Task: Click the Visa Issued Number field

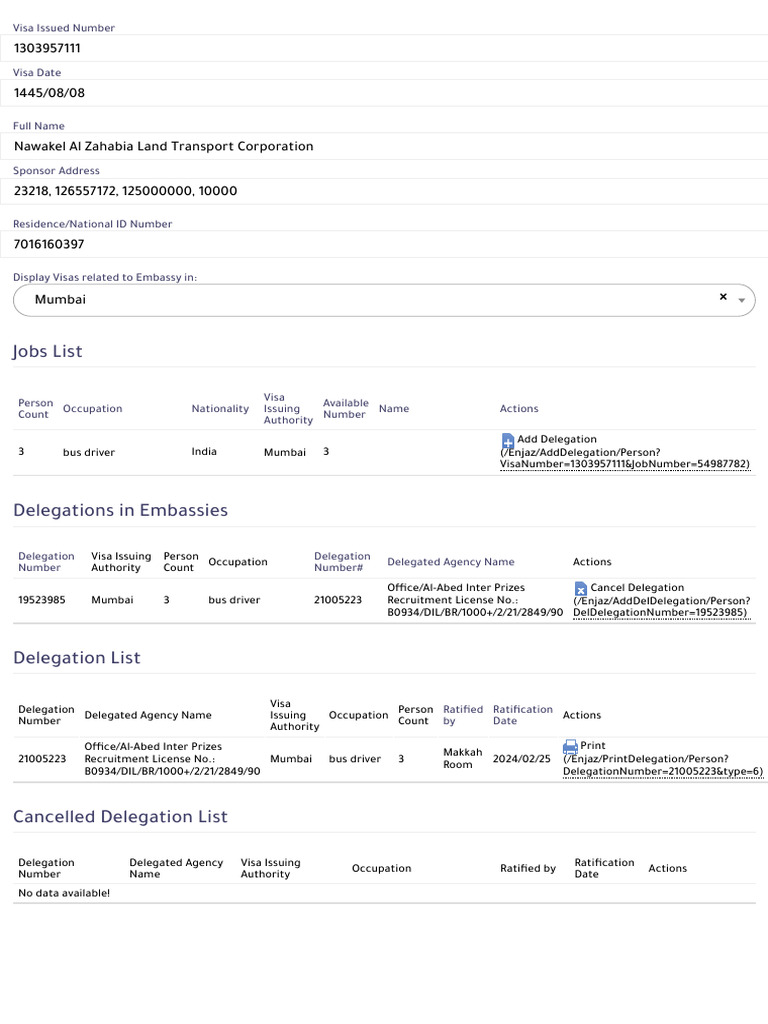Action: (x=384, y=48)
